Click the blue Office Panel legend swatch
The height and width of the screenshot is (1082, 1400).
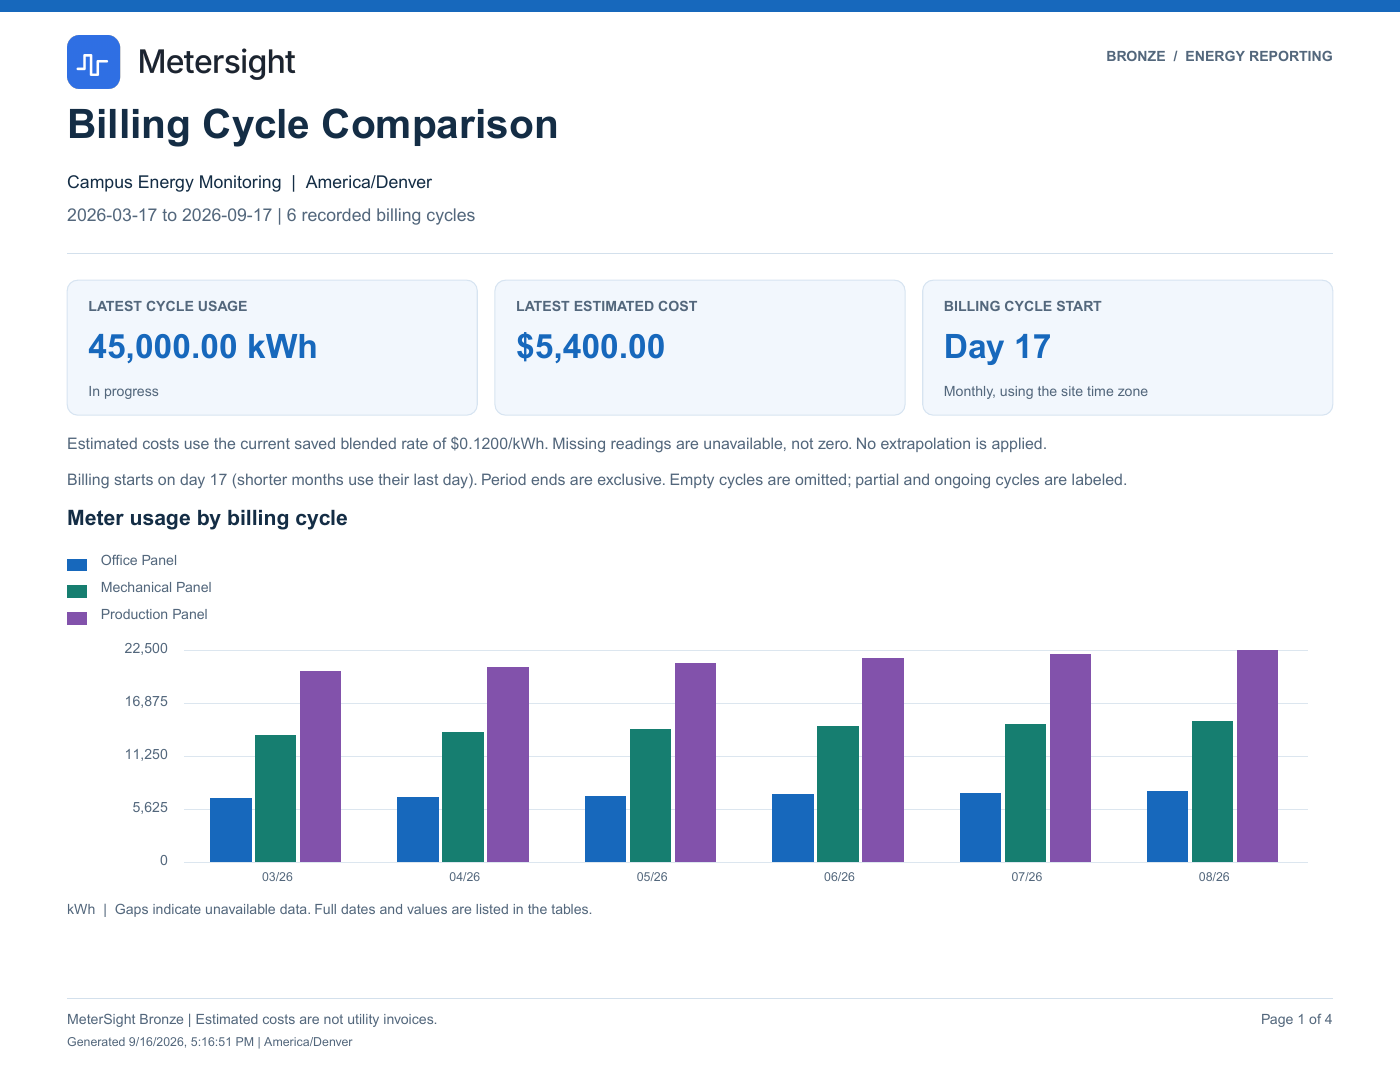77,565
